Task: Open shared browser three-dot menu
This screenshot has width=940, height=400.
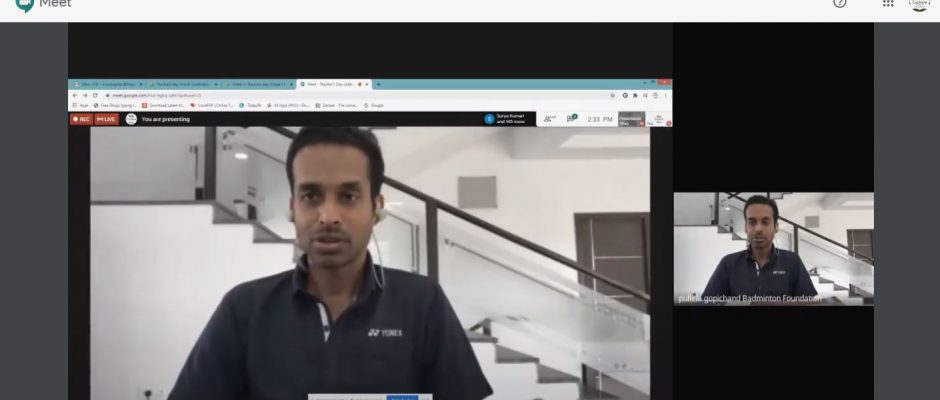Action: pyautogui.click(x=665, y=95)
